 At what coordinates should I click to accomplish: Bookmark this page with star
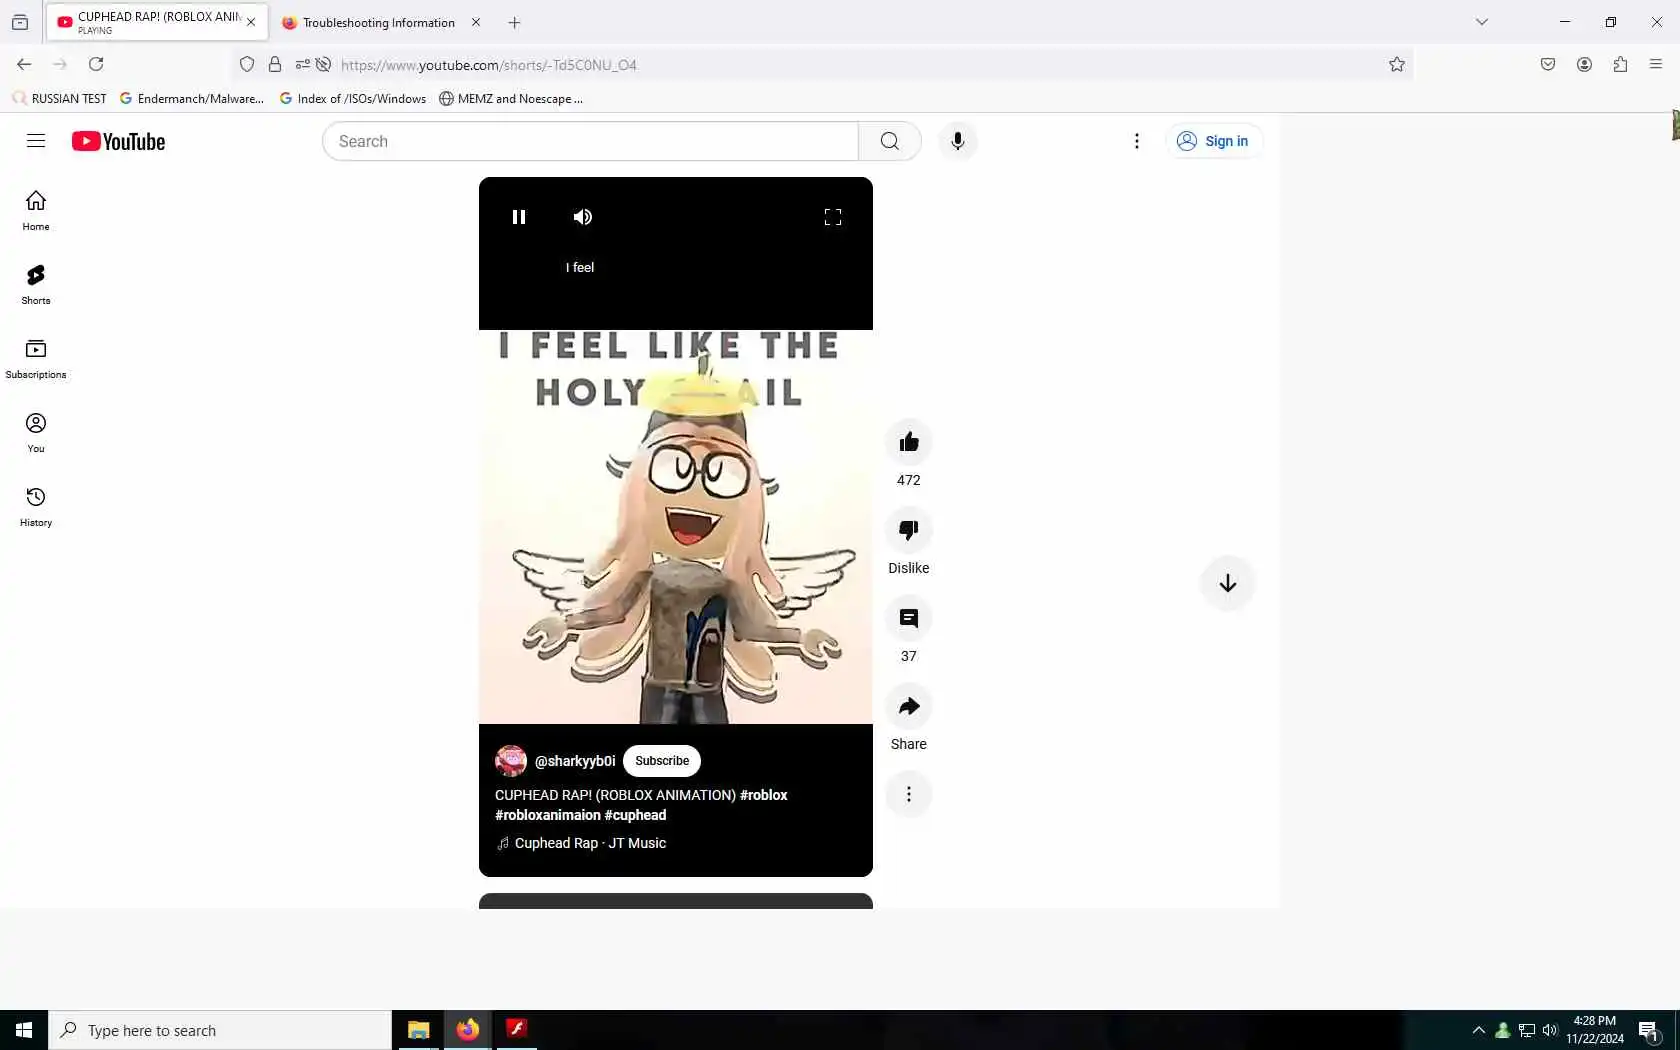tap(1397, 64)
